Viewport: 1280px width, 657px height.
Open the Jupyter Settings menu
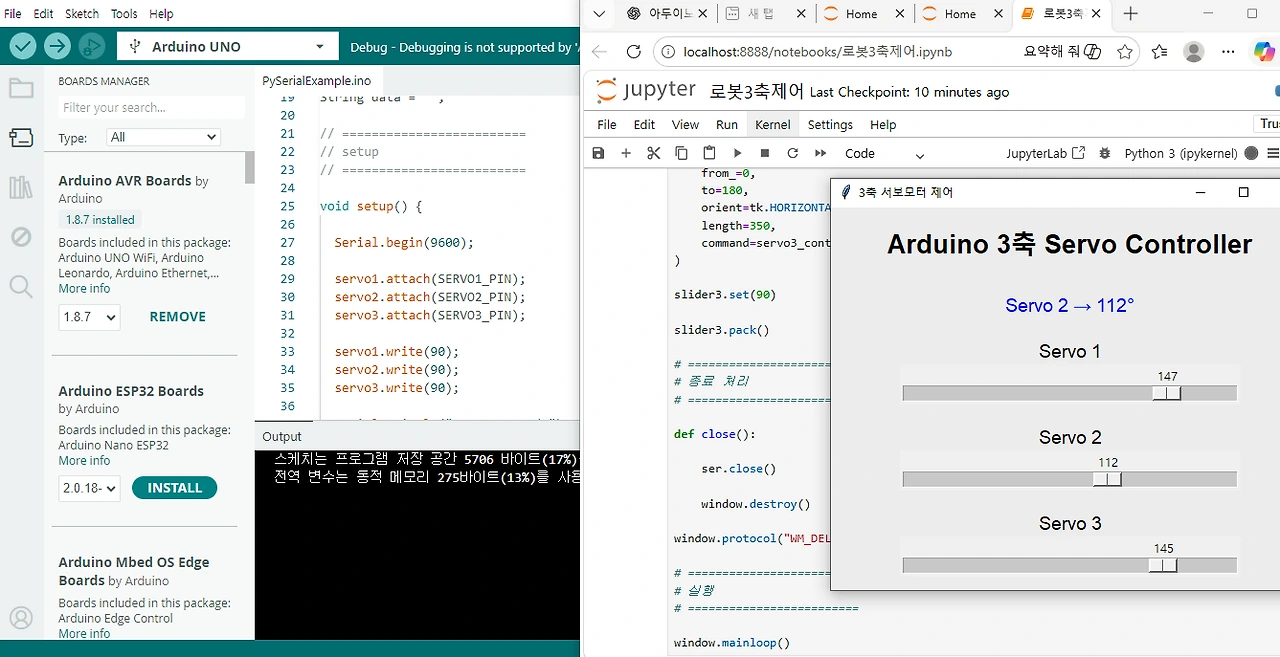830,125
